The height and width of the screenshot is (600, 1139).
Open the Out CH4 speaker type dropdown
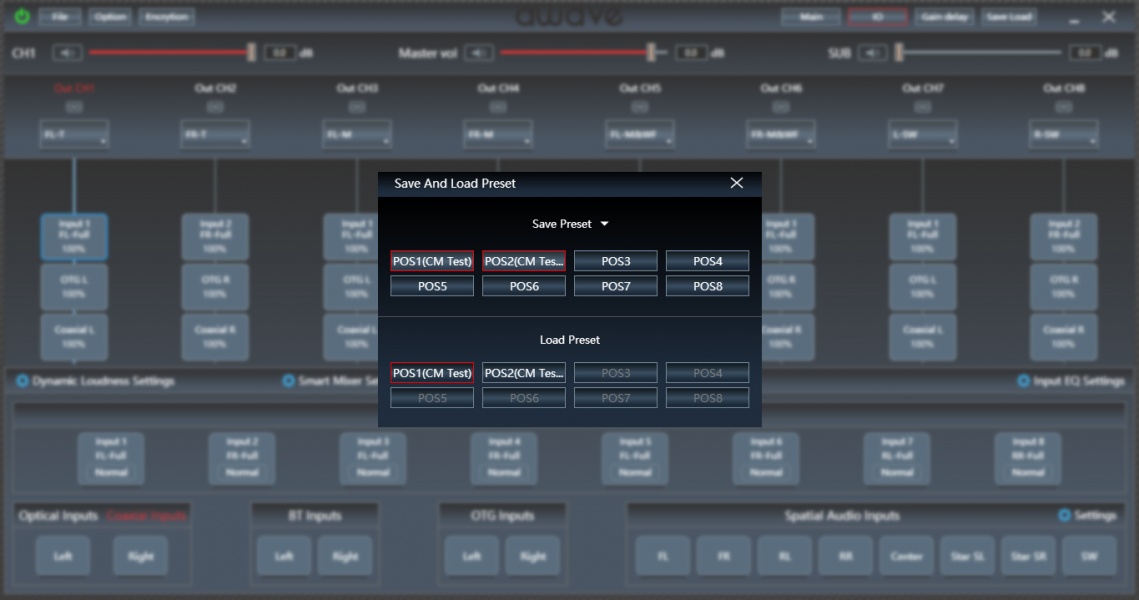[x=498, y=134]
